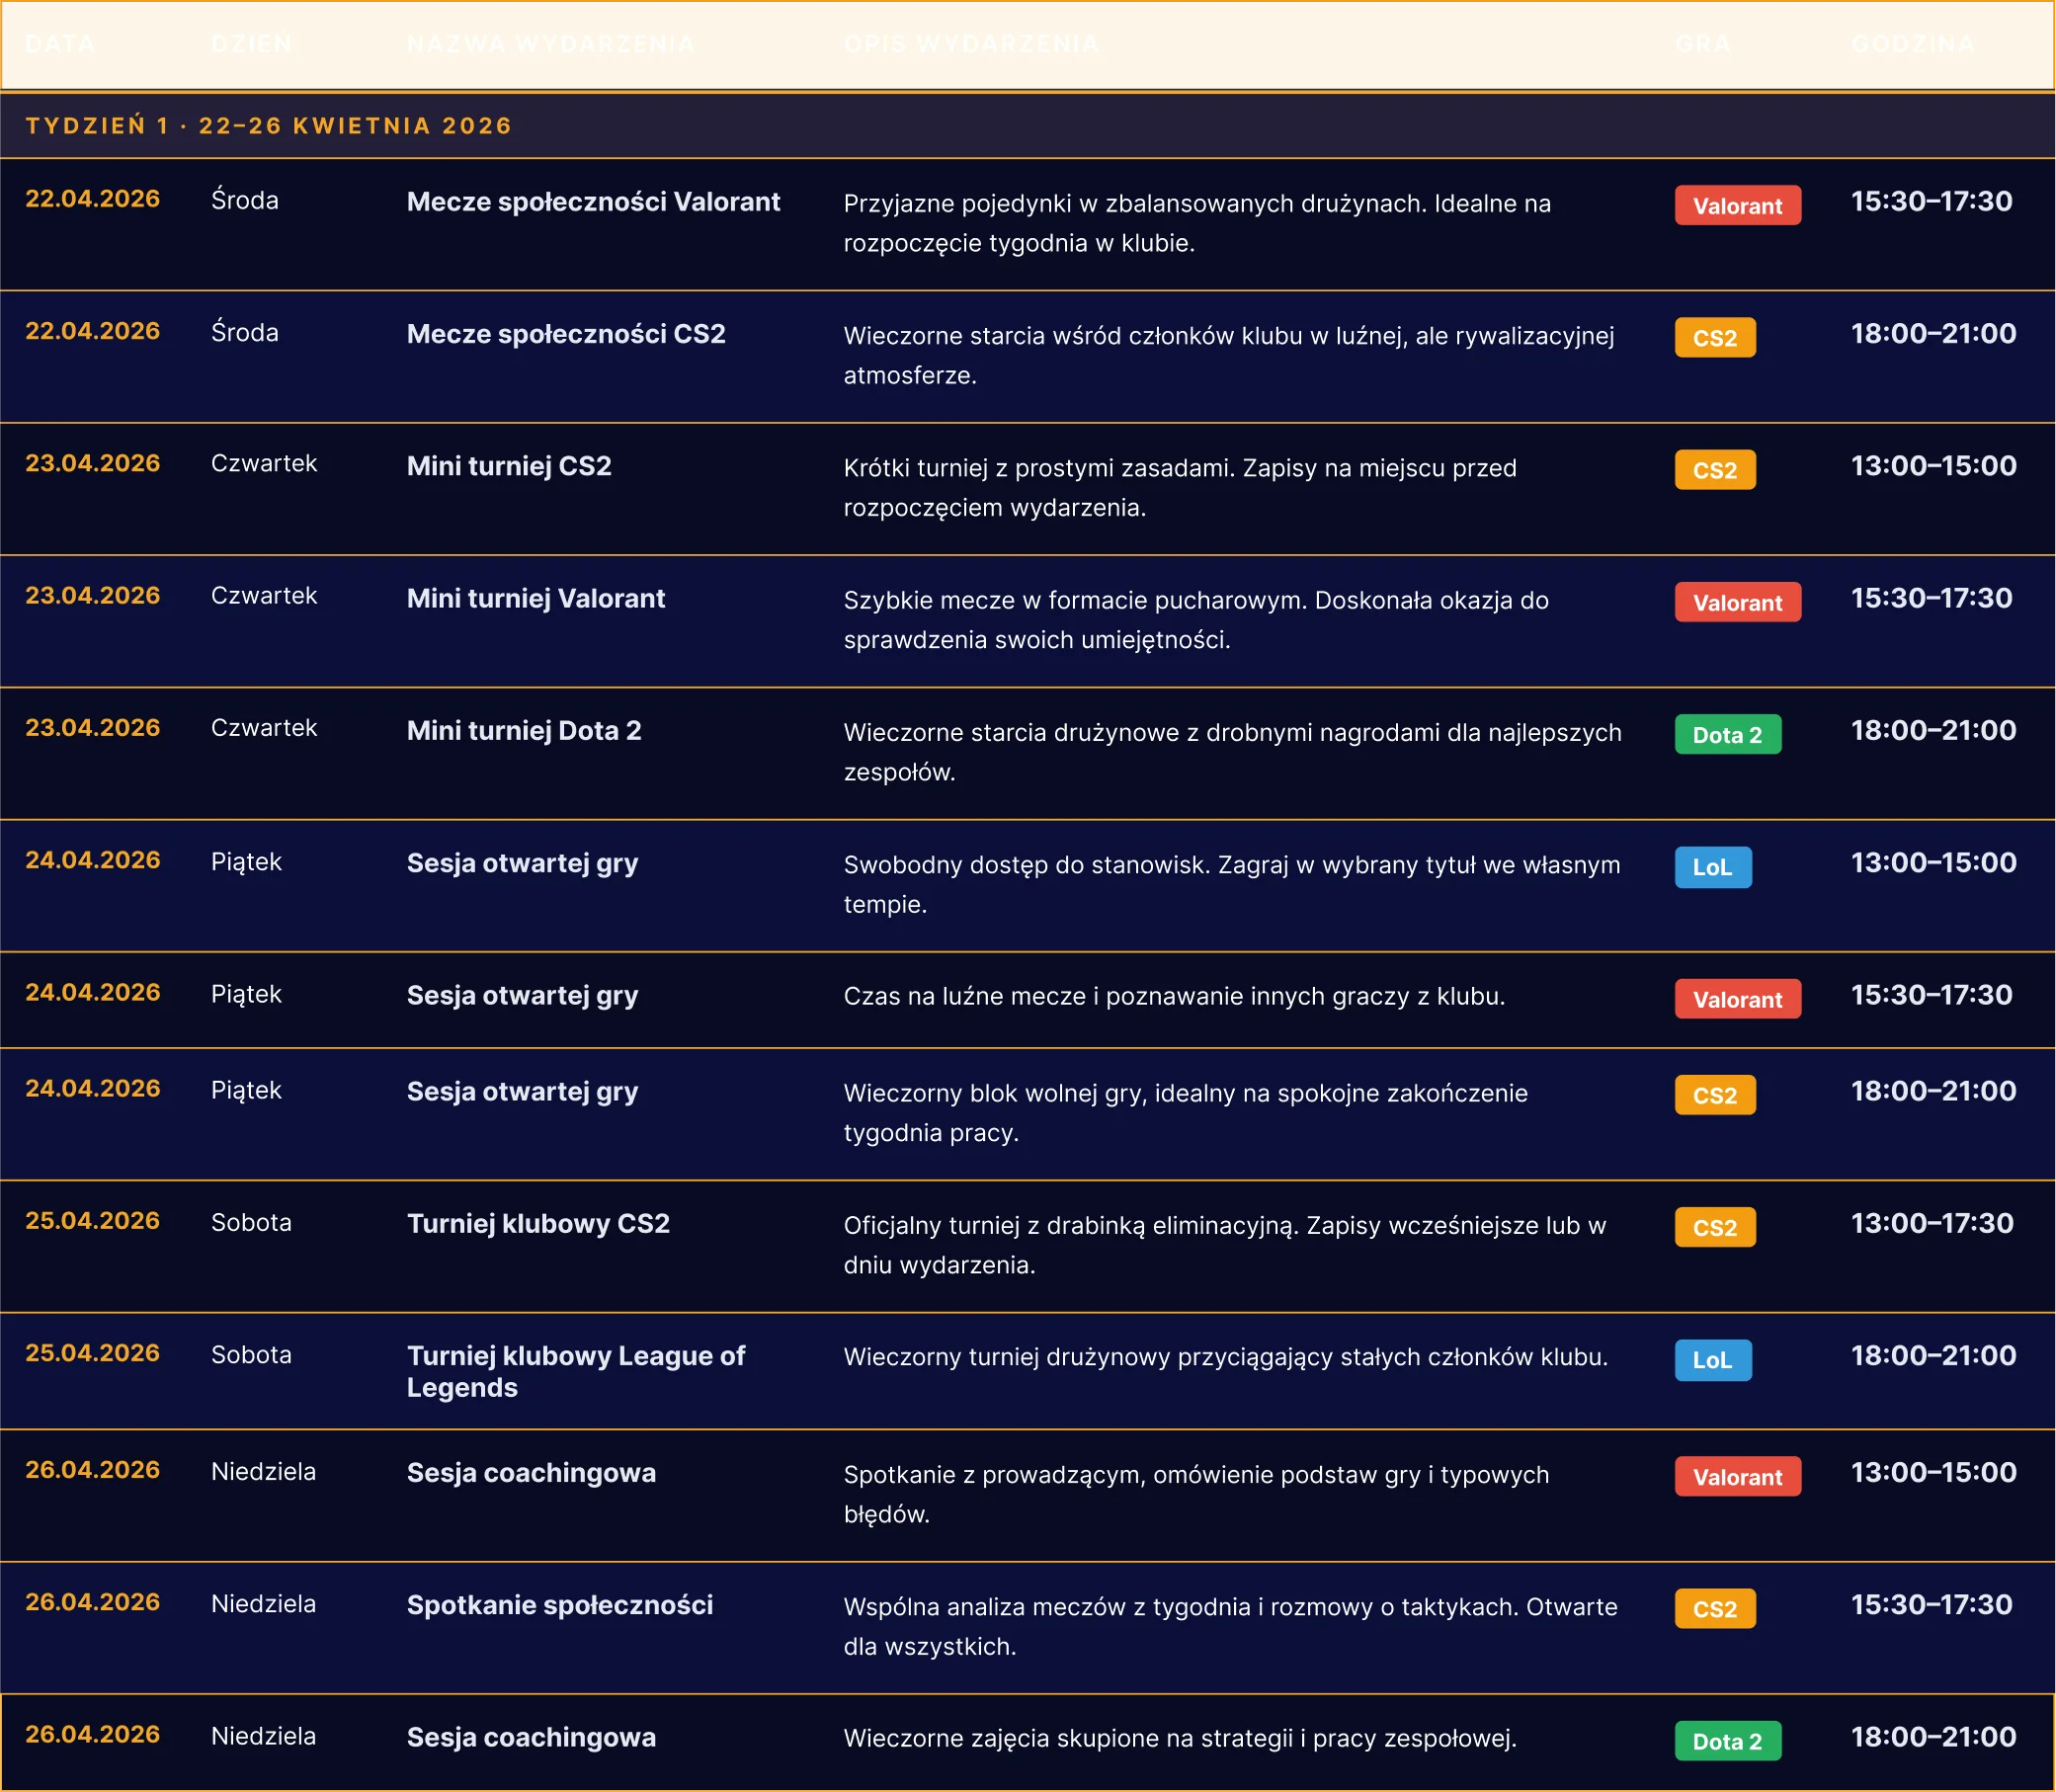The width and height of the screenshot is (2056, 1792).
Task: Open the 'Mecze społeczności CS2' event name
Action: pyautogui.click(x=566, y=334)
